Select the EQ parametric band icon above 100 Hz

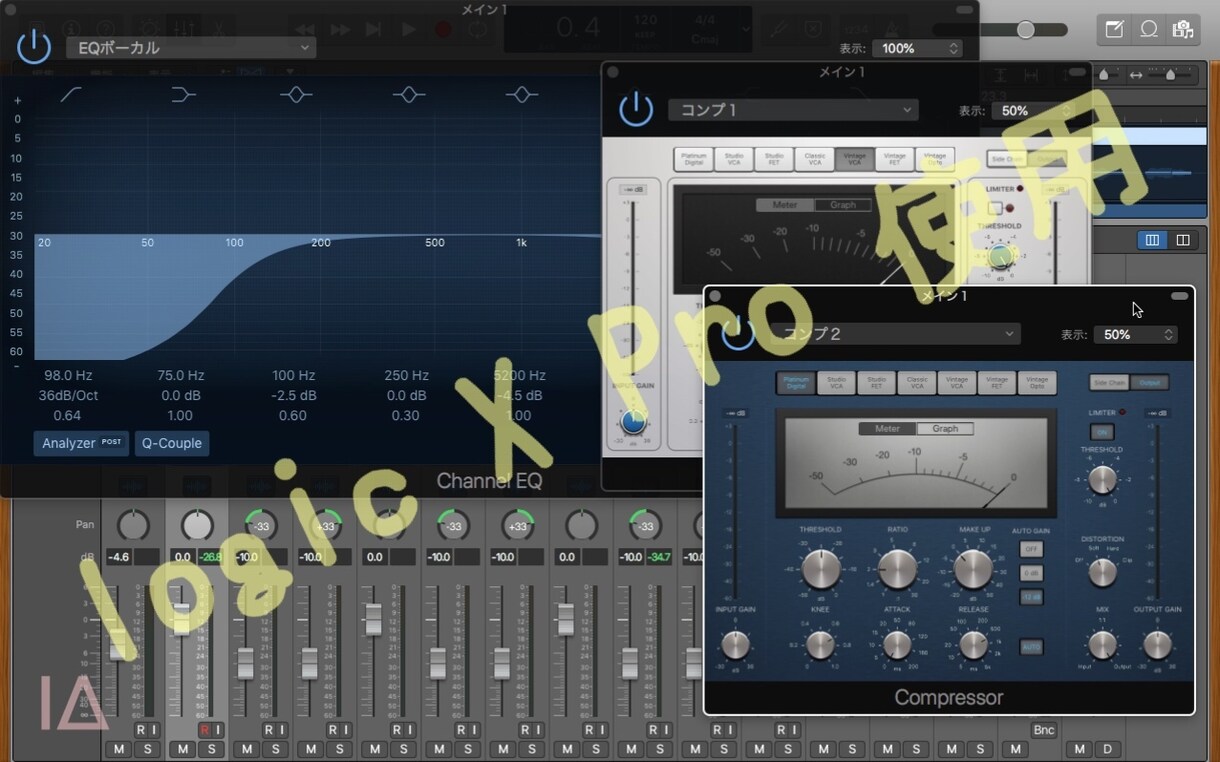(295, 94)
